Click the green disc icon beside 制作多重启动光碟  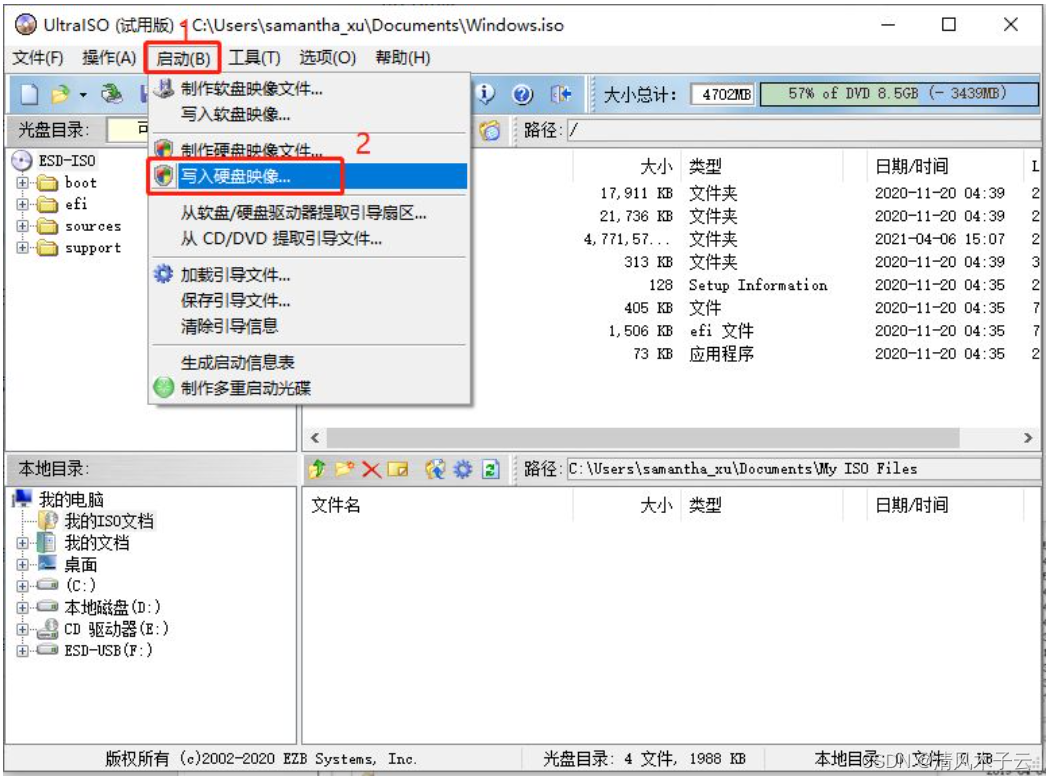click(164, 387)
